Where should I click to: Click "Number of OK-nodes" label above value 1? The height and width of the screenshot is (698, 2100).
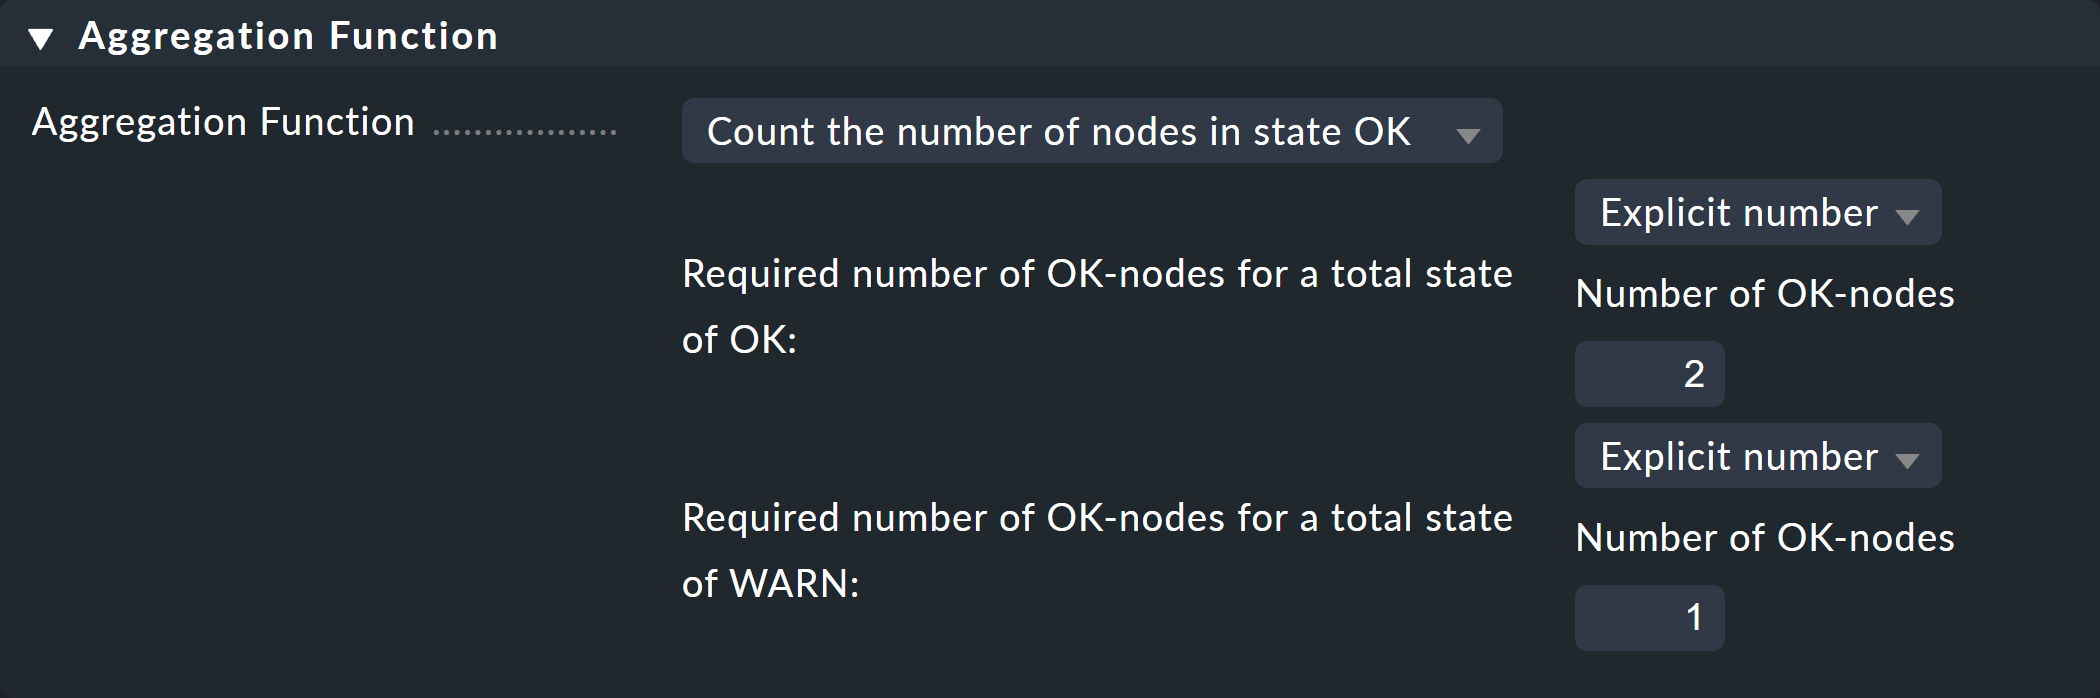pyautogui.click(x=1764, y=538)
